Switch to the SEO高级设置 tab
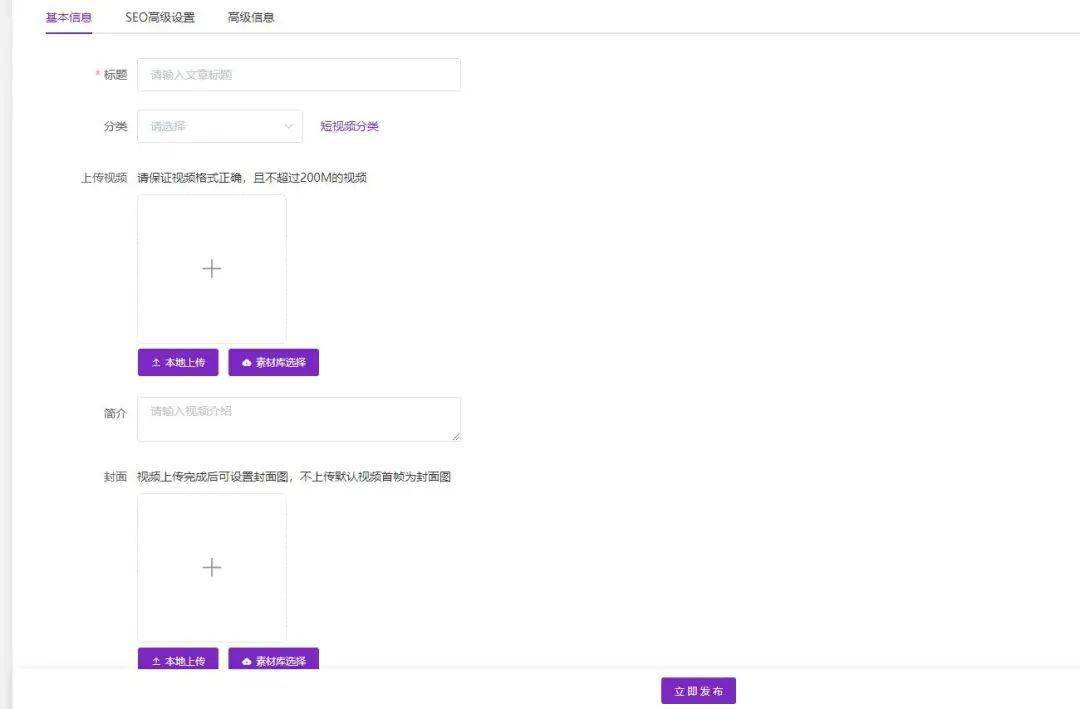Screen dimensions: 1080x709 (x=160, y=17)
